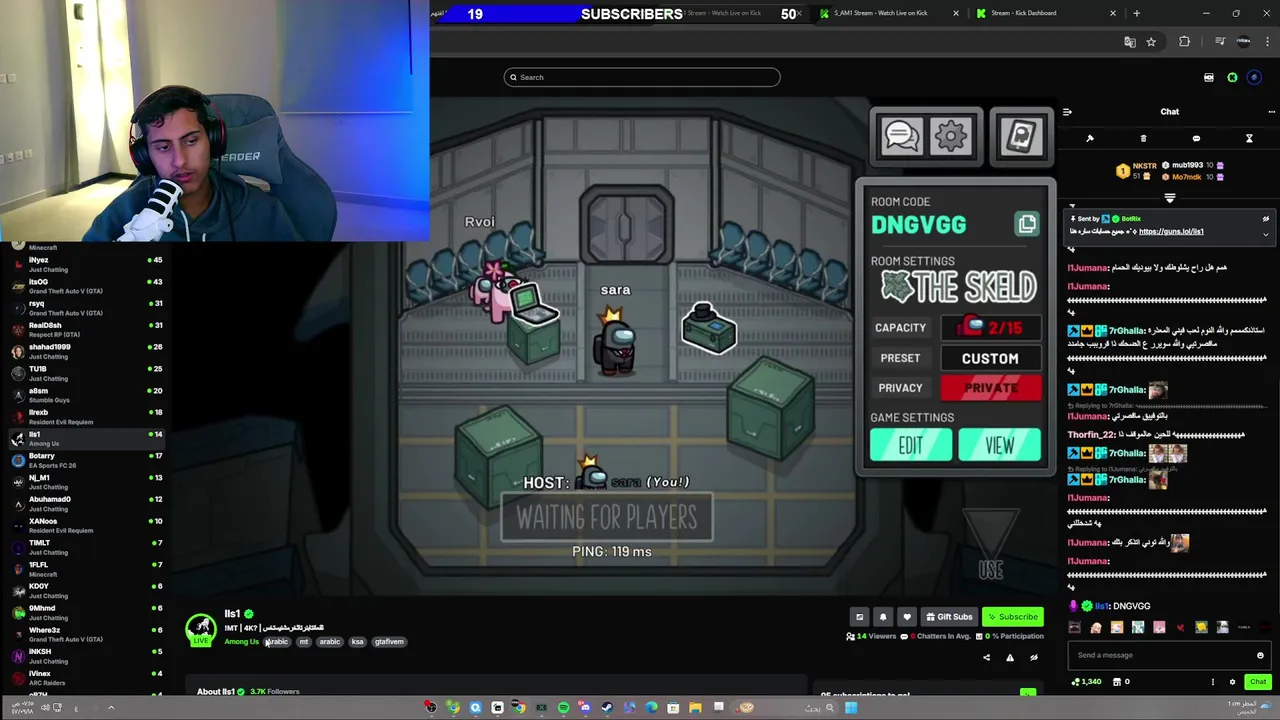Image resolution: width=1280 pixels, height=720 pixels.
Task: Click the report warning triangle icon
Action: pyautogui.click(x=1010, y=657)
